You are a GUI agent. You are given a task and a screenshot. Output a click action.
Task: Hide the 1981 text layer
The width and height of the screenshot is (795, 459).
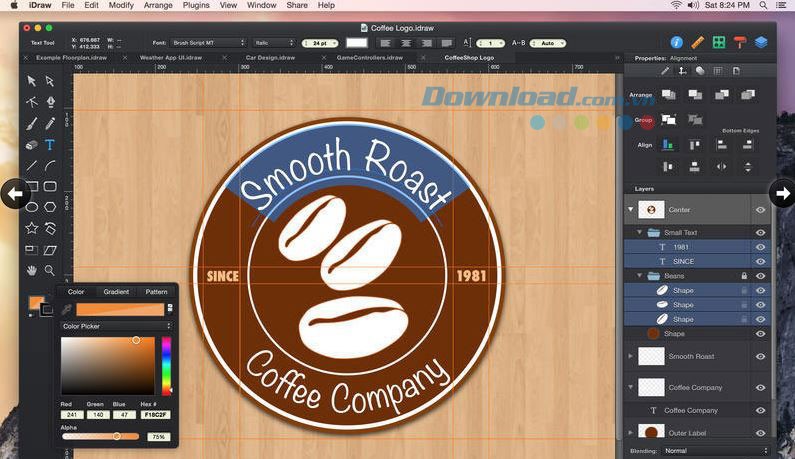(x=760, y=247)
